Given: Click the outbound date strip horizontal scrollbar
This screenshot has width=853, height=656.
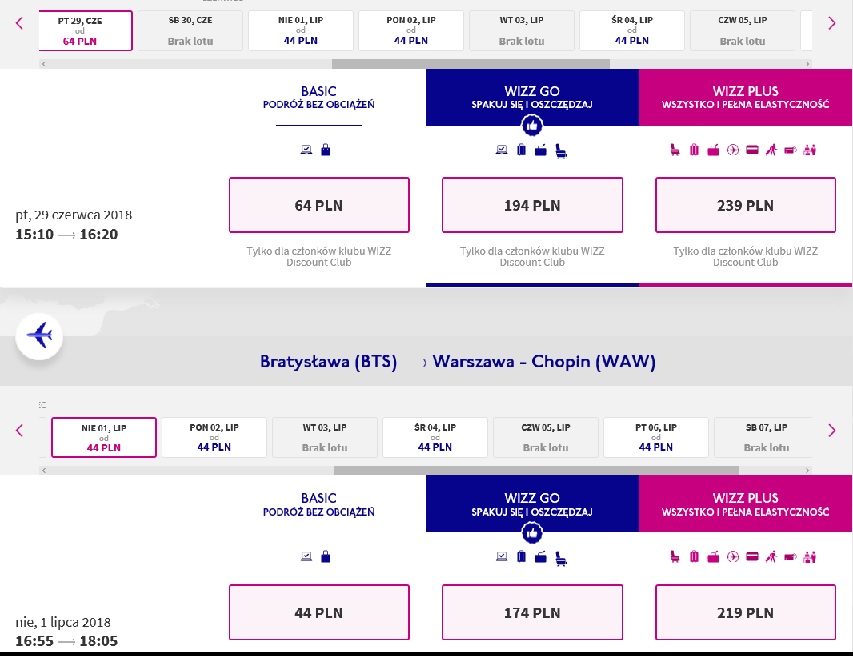Looking at the screenshot, I should (x=426, y=64).
